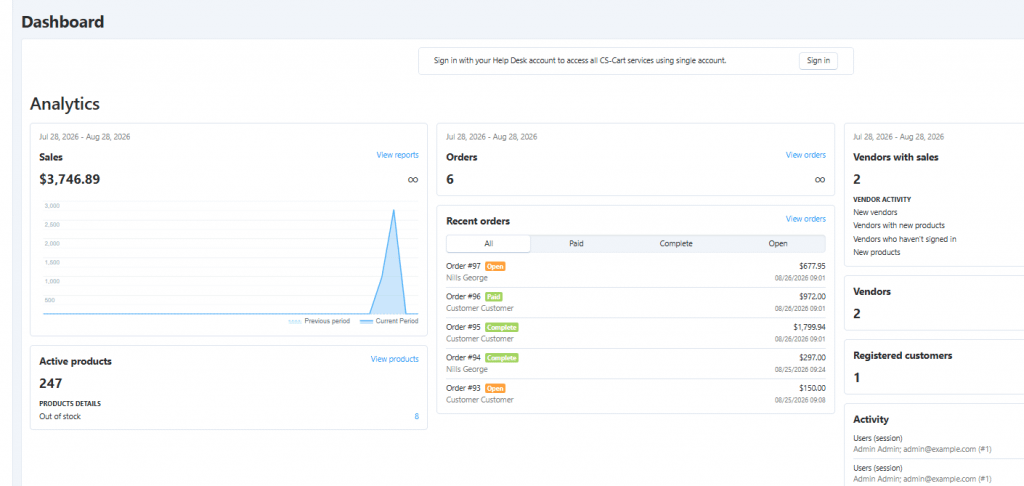The height and width of the screenshot is (486, 1024).
Task: Open Order #96
Action: click(x=463, y=297)
